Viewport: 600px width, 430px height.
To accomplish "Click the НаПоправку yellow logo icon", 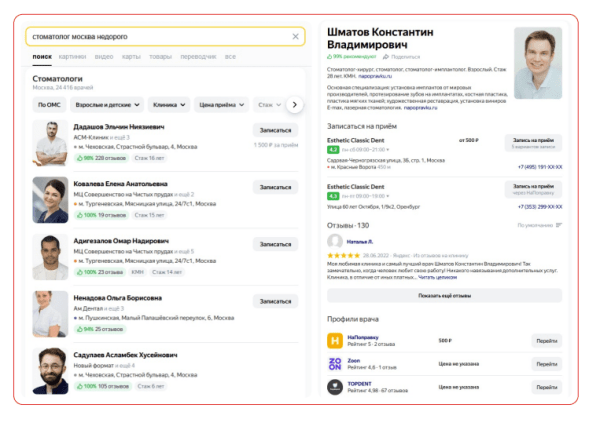I will coord(335,340).
